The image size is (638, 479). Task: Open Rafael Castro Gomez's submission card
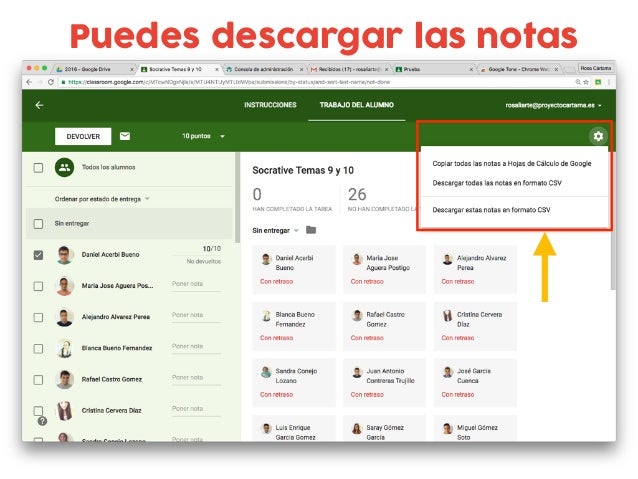click(x=385, y=326)
